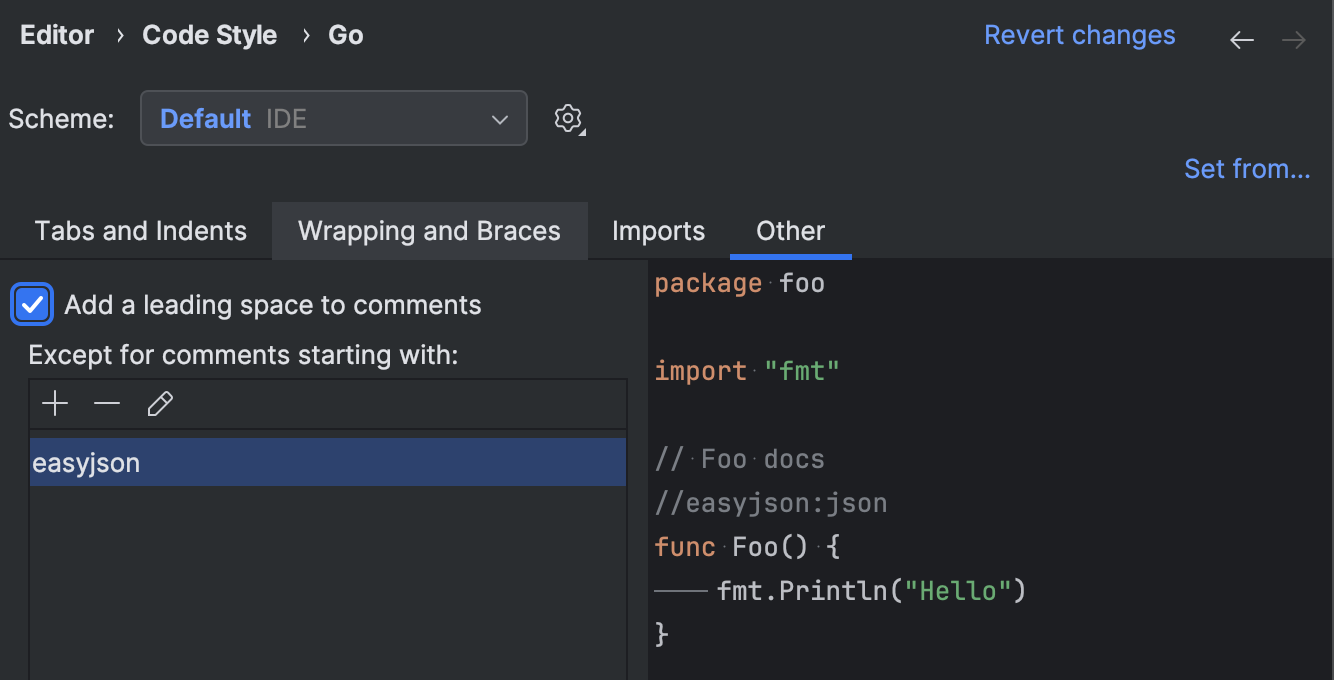Click the Revert changes link
This screenshot has height=680, width=1334.
click(1080, 34)
